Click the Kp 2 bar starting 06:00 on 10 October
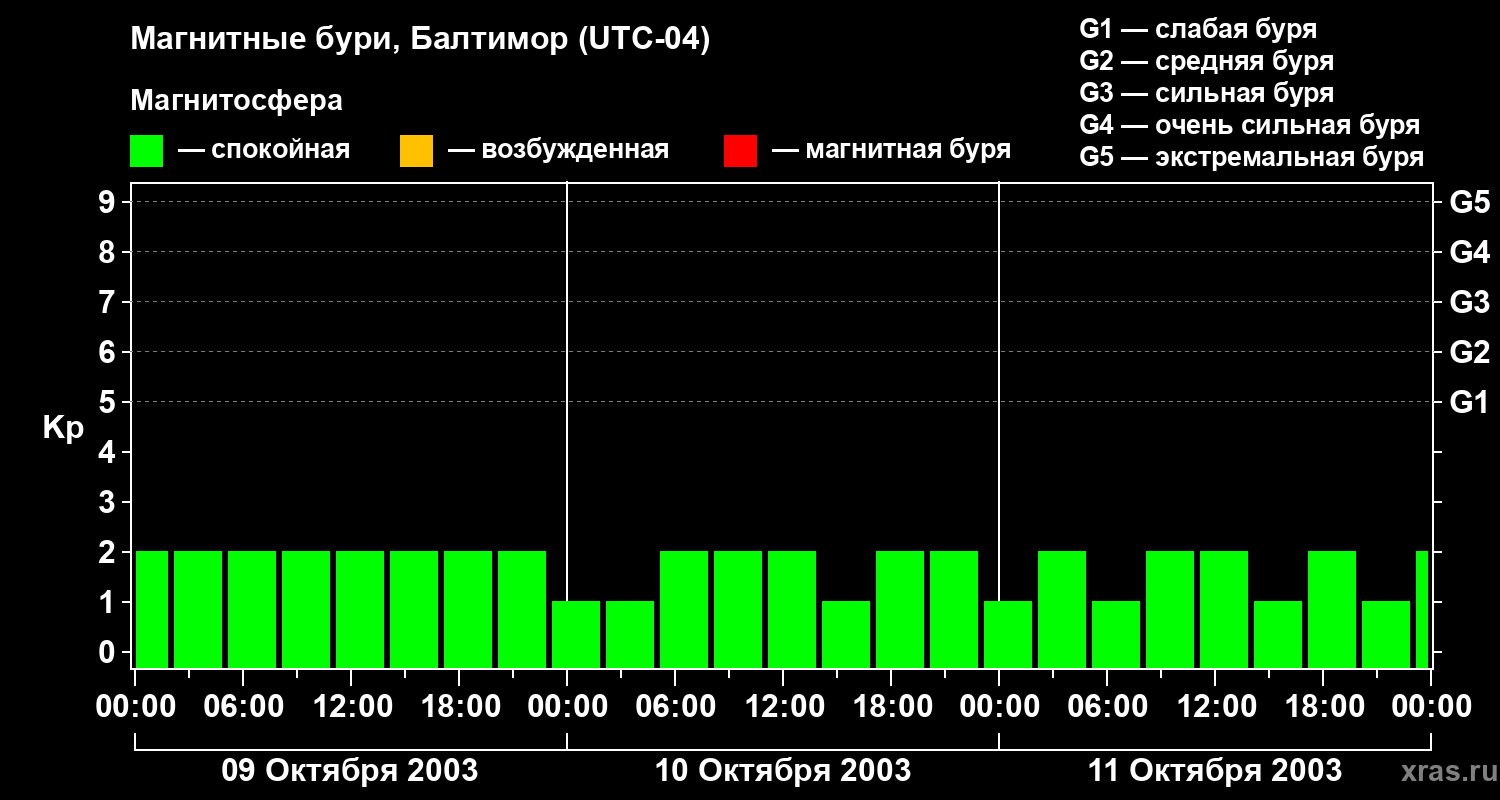This screenshot has height=800, width=1500. (x=684, y=609)
